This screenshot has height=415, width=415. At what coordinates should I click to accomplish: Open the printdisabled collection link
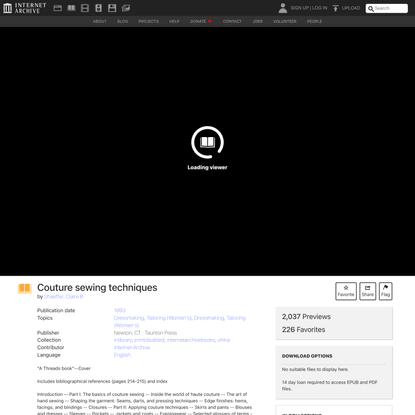[149, 340]
